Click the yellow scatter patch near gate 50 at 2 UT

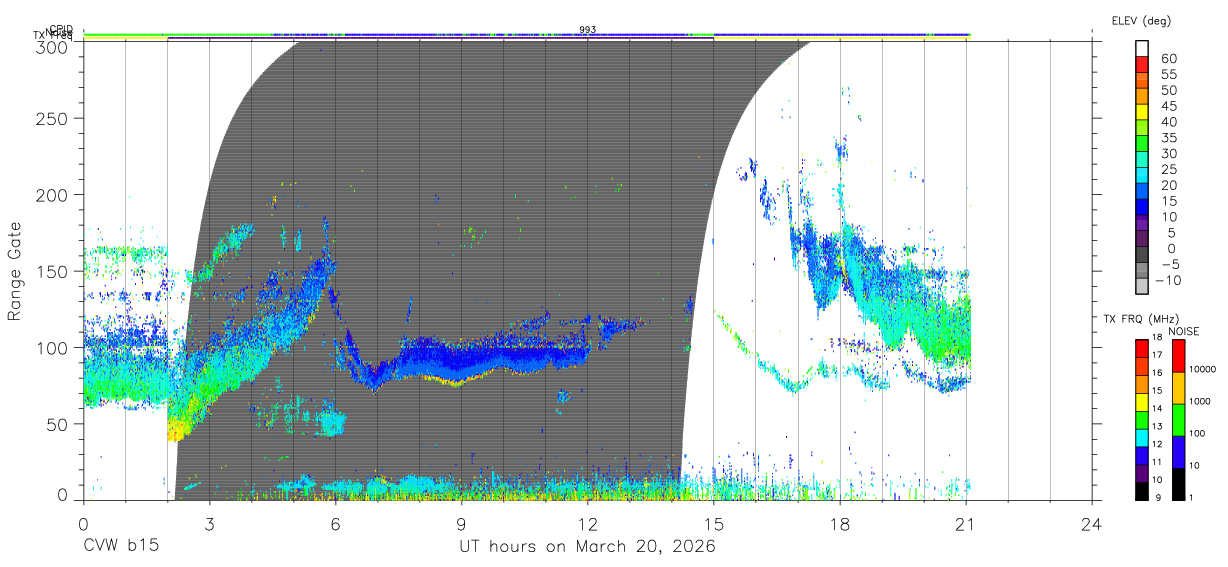[x=177, y=428]
